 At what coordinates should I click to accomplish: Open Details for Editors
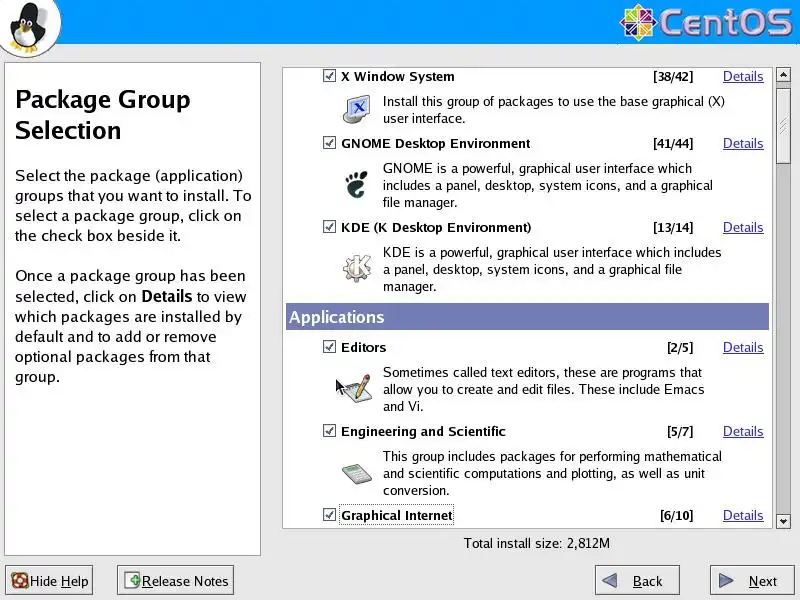(x=743, y=347)
